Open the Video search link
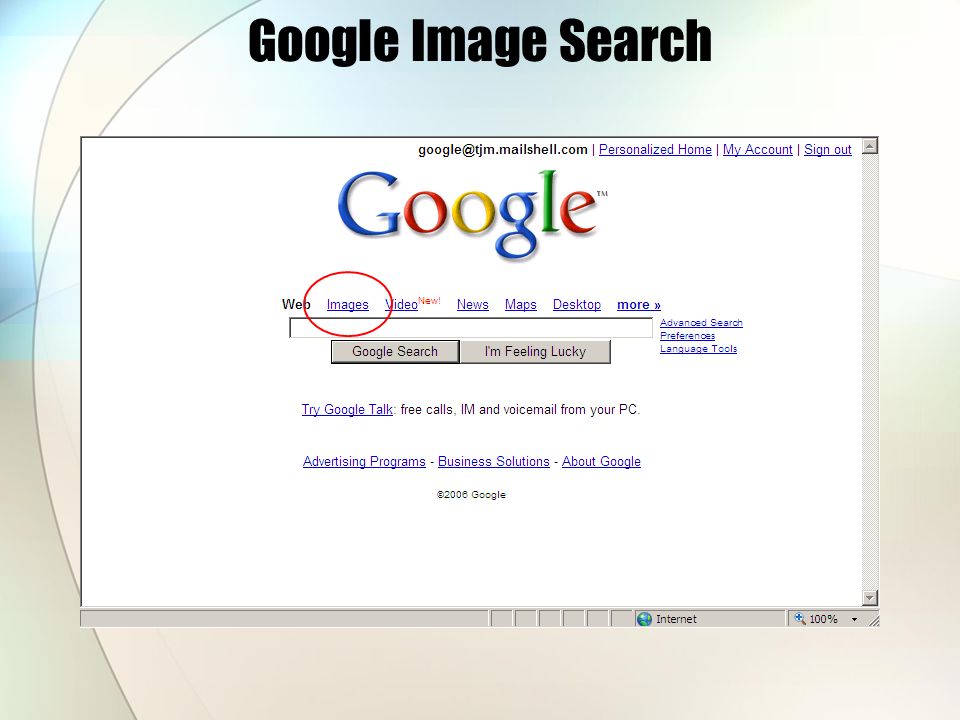This screenshot has width=960, height=720. pos(401,304)
